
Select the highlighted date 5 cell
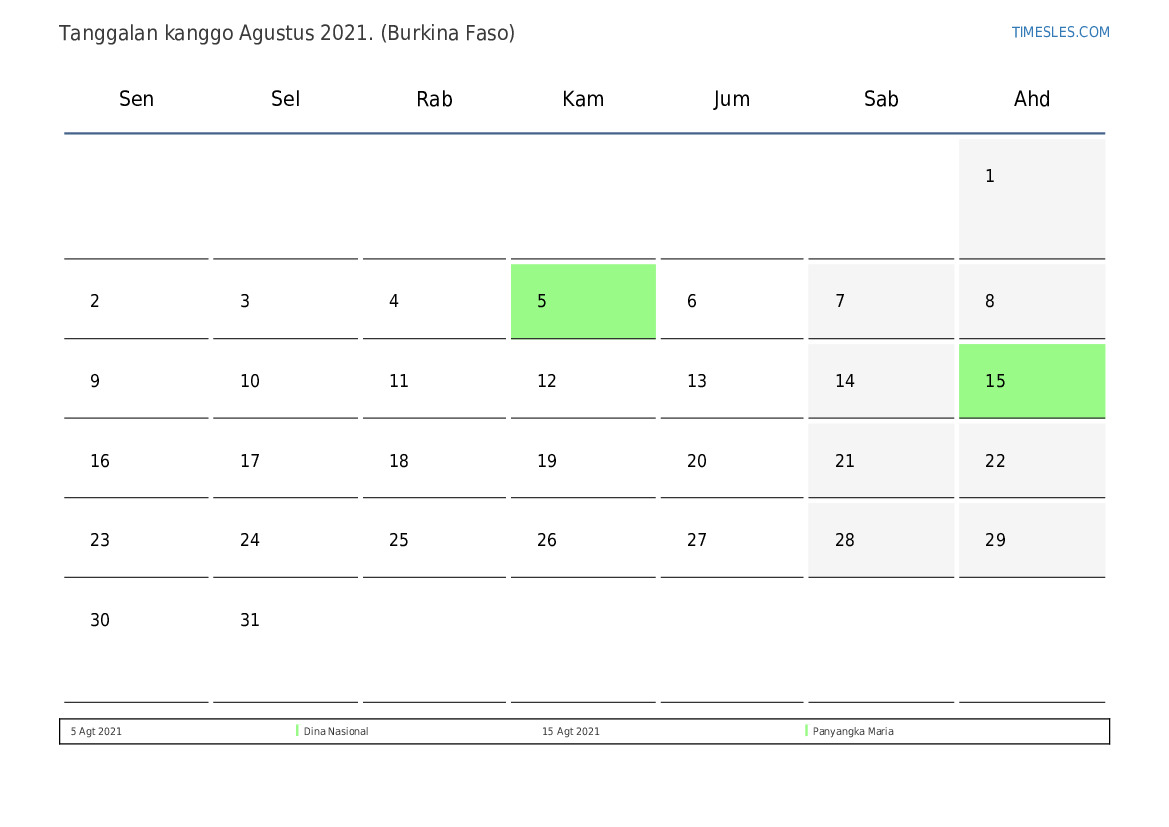point(583,301)
